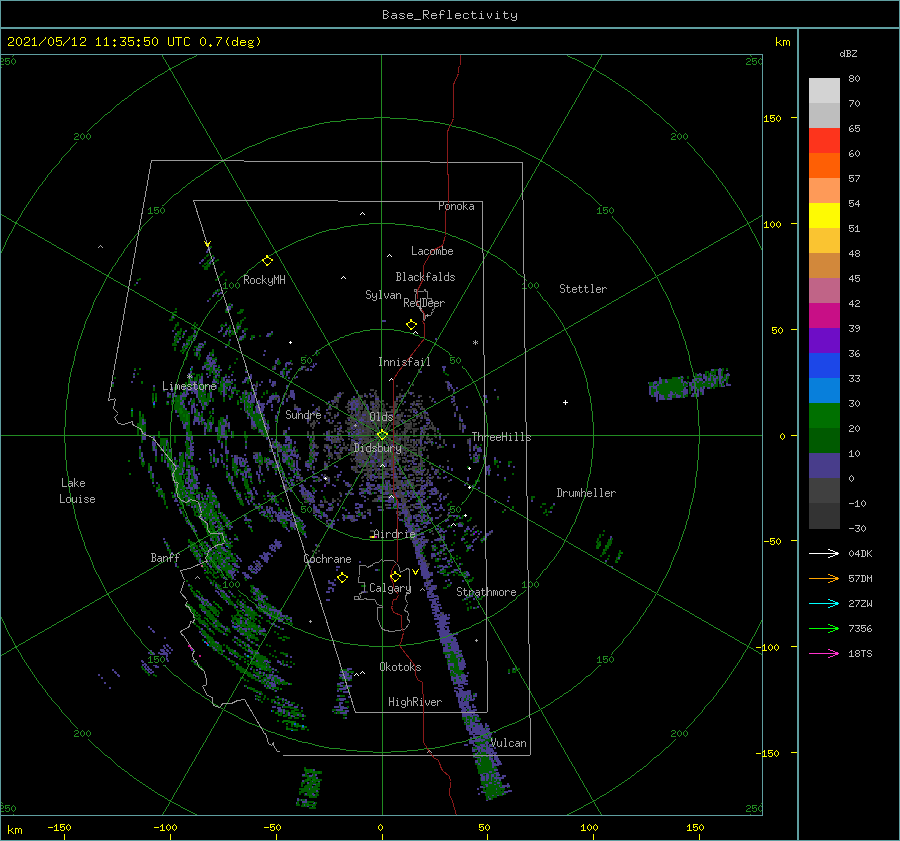900x841 pixels.
Task: Select the bright green 30–20 dBZ swatch
Action: pyautogui.click(x=824, y=416)
